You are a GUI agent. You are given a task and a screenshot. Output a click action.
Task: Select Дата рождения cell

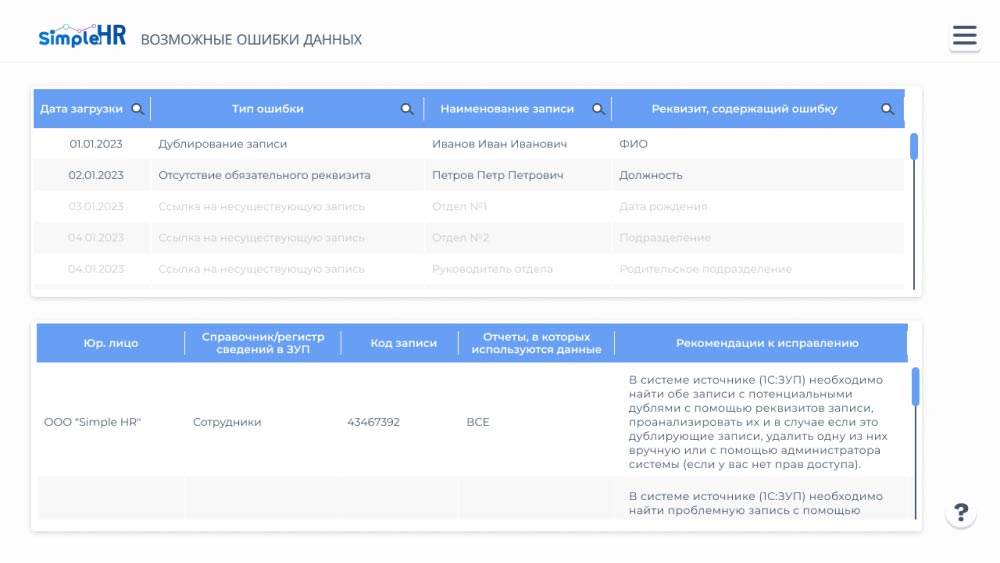[x=663, y=206]
